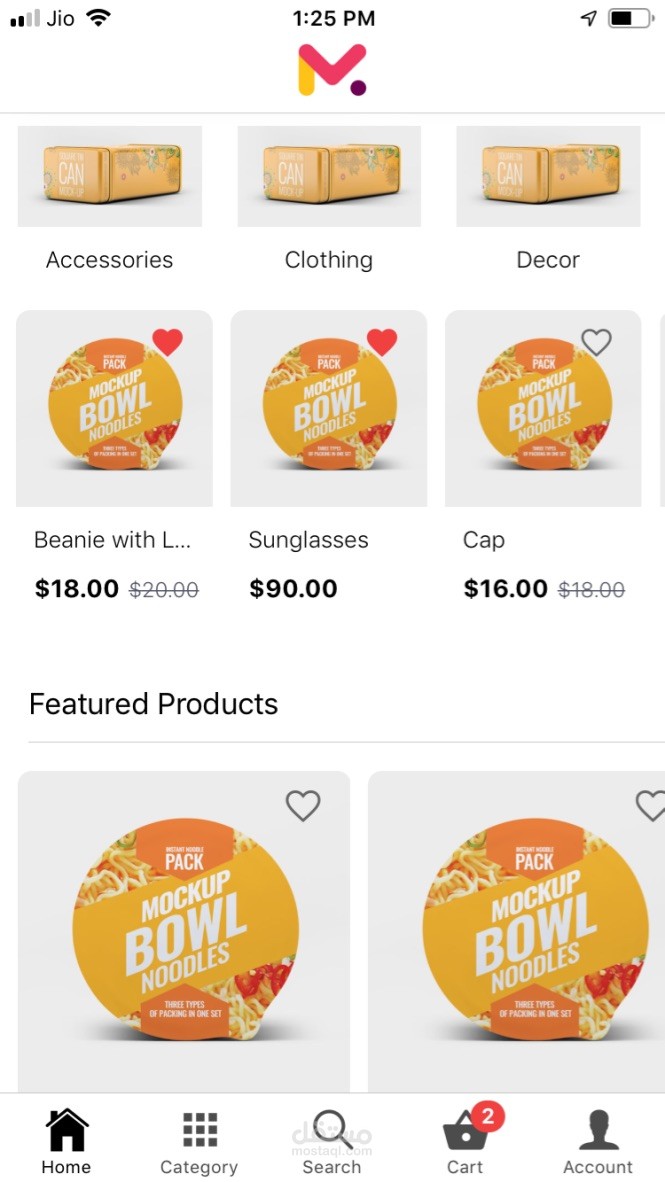The width and height of the screenshot is (665, 1182).
Task: Tap the Account profile icon
Action: (x=598, y=1130)
